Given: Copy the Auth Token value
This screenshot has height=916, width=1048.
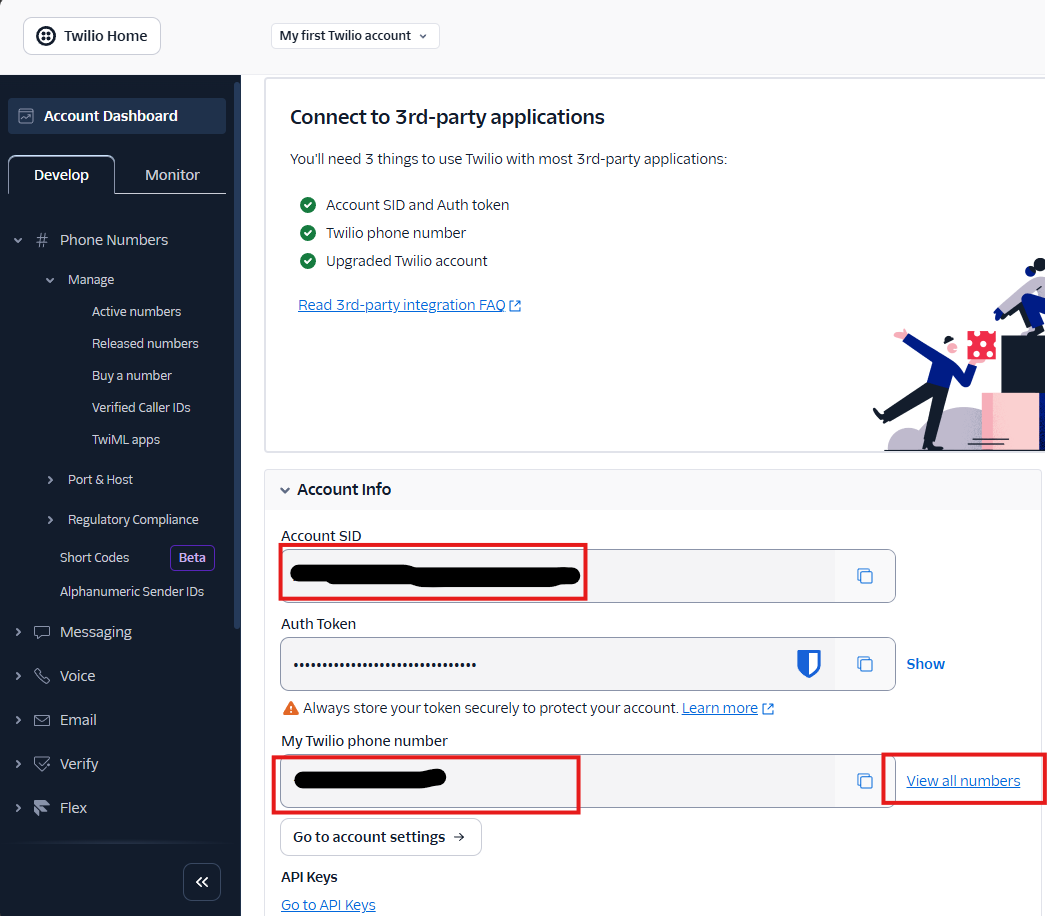Looking at the screenshot, I should coord(865,664).
